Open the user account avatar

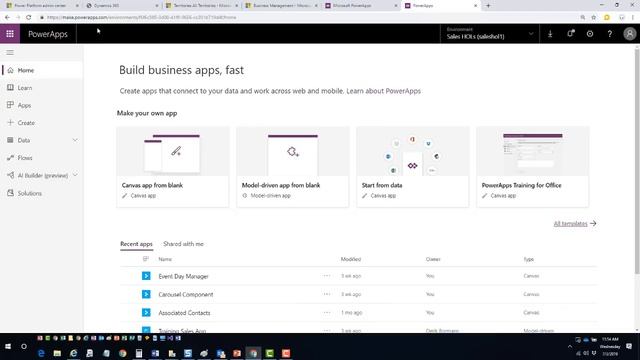click(x=630, y=34)
